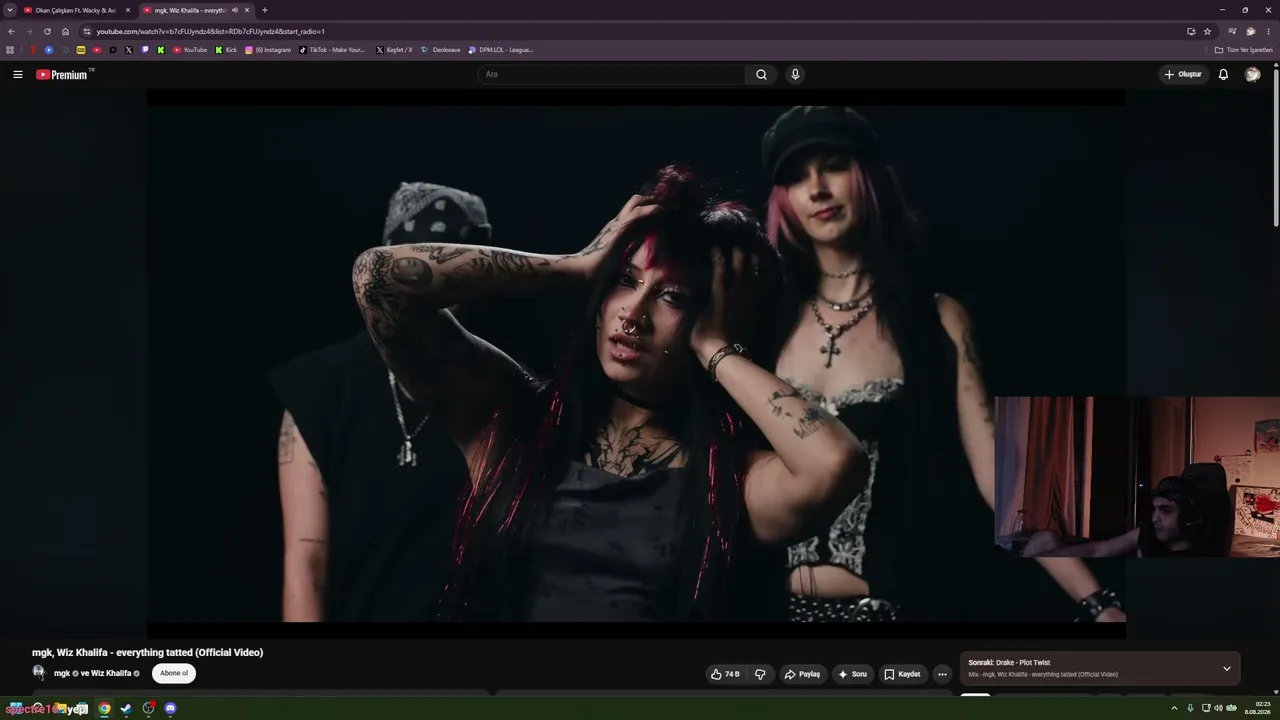
Task: Open the media controls icon in toolbar
Action: 1232,31
